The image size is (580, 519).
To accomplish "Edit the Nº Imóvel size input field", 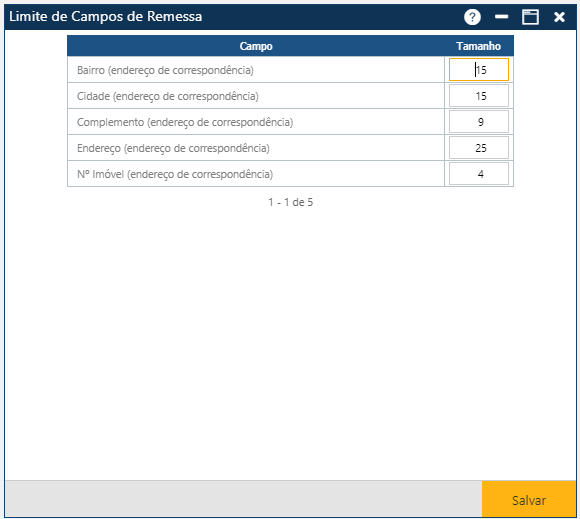I will [479, 173].
